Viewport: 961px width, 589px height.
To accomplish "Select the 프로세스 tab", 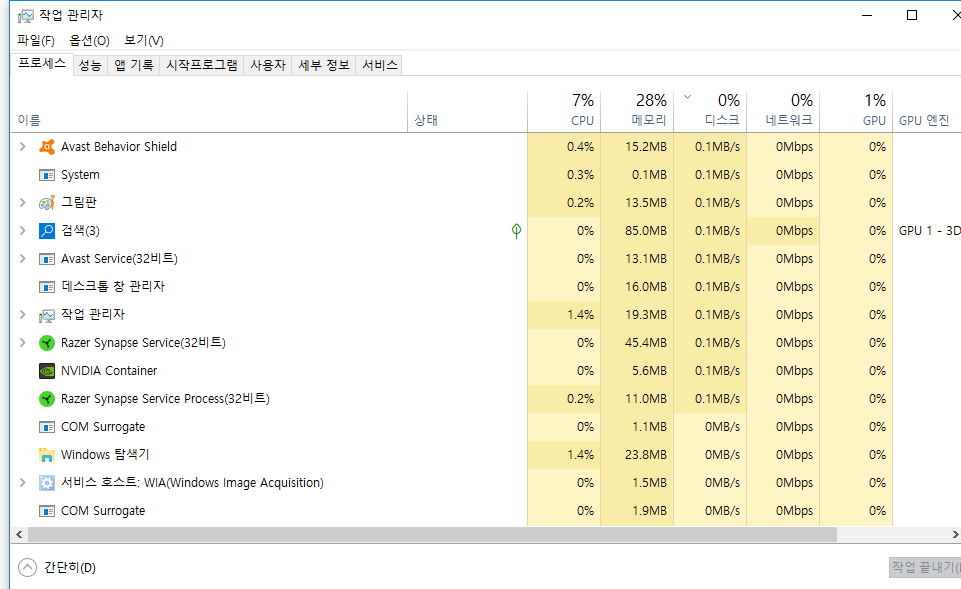I will tap(42, 64).
